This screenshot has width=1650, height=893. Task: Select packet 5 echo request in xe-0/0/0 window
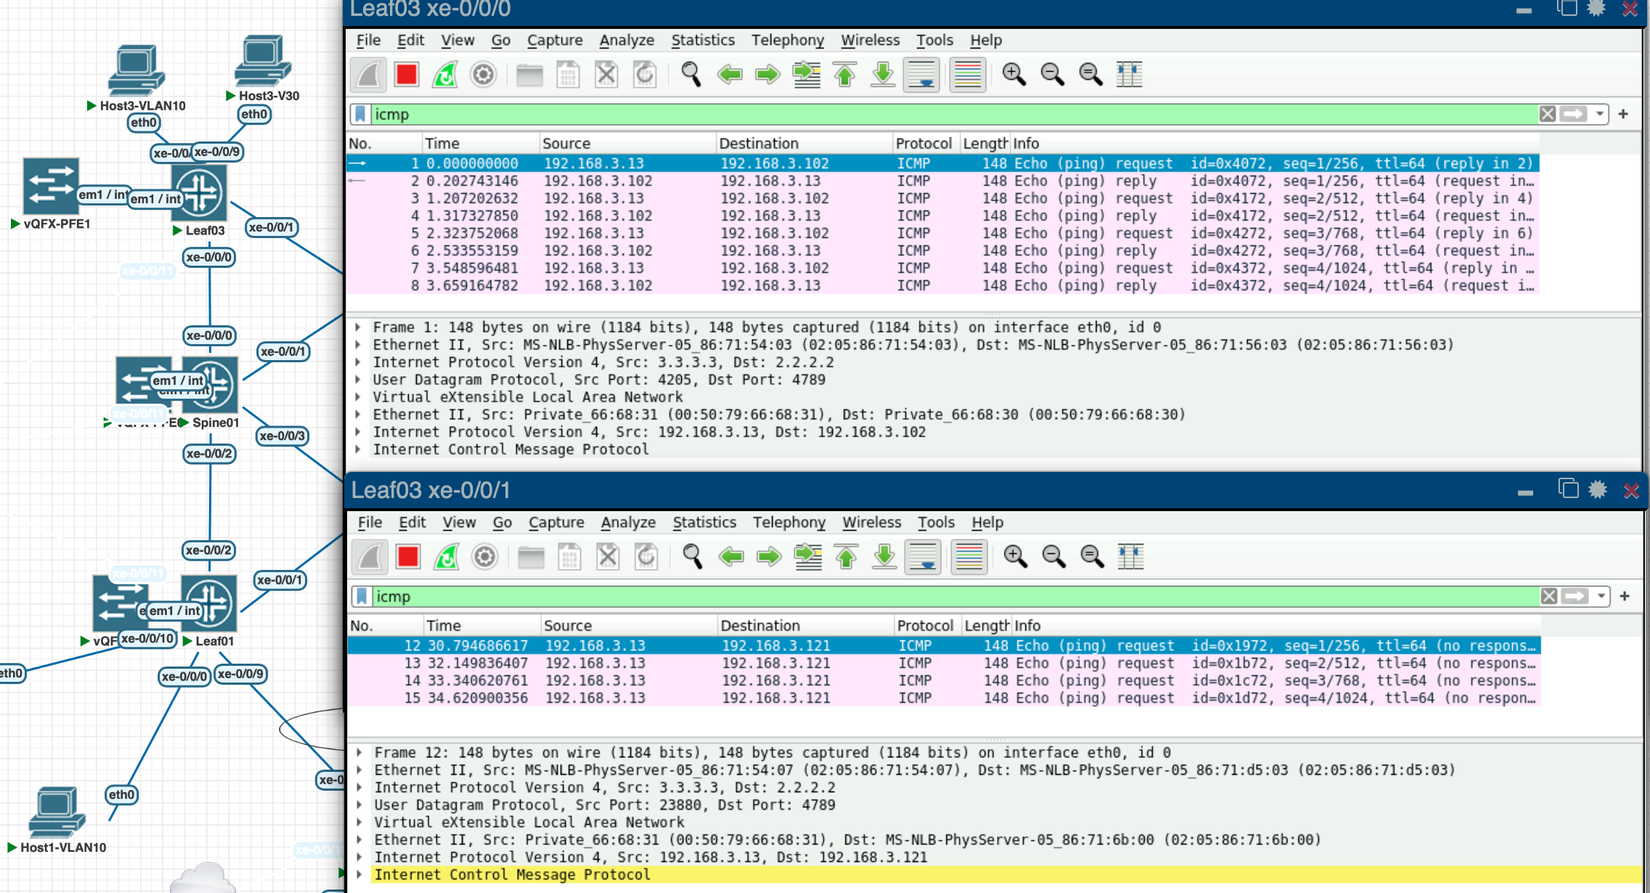coord(943,233)
